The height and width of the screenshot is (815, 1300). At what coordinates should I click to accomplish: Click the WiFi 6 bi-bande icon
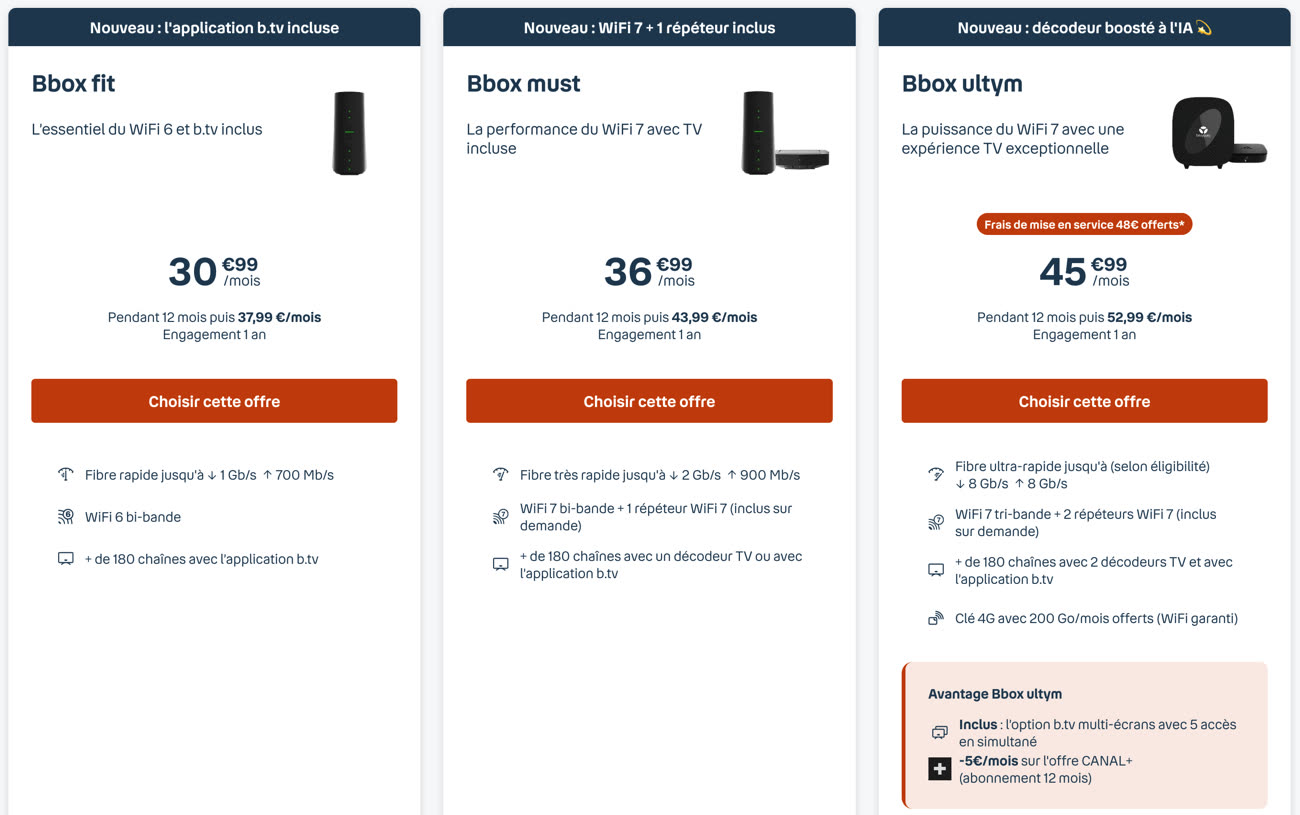(x=66, y=517)
